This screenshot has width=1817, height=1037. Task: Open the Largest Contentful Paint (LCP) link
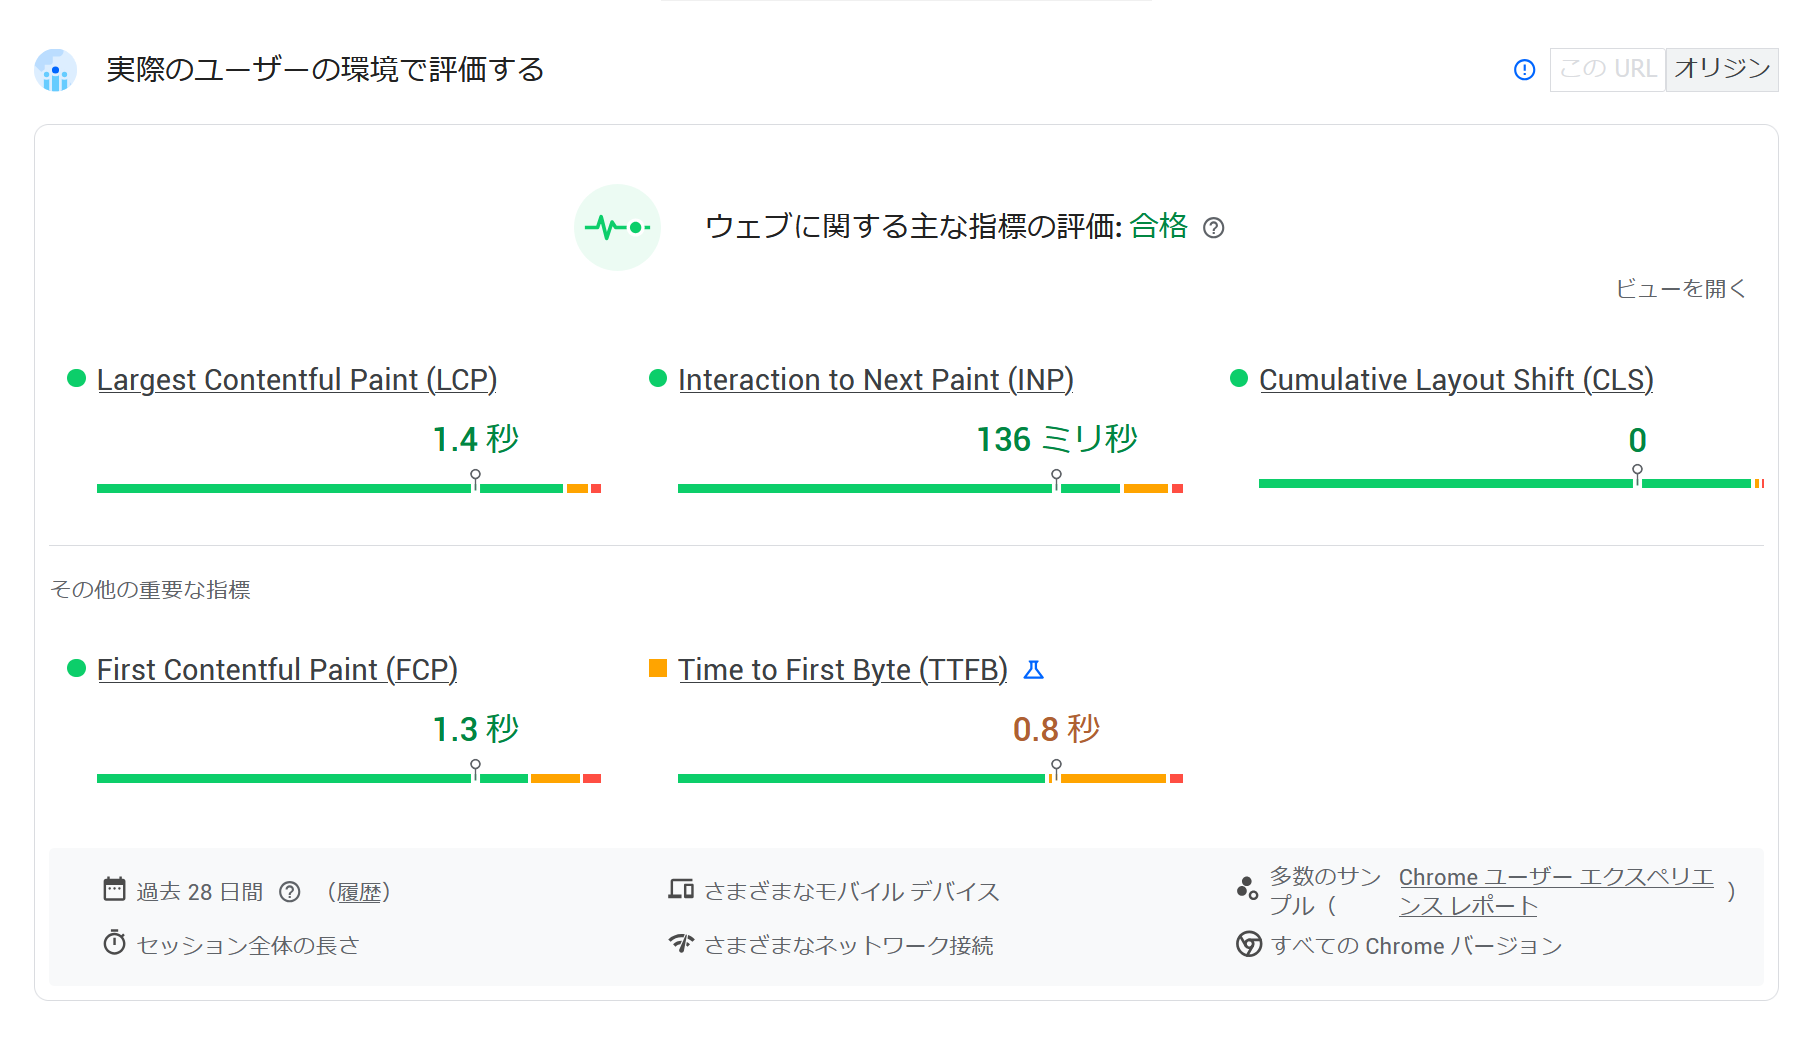point(297,380)
